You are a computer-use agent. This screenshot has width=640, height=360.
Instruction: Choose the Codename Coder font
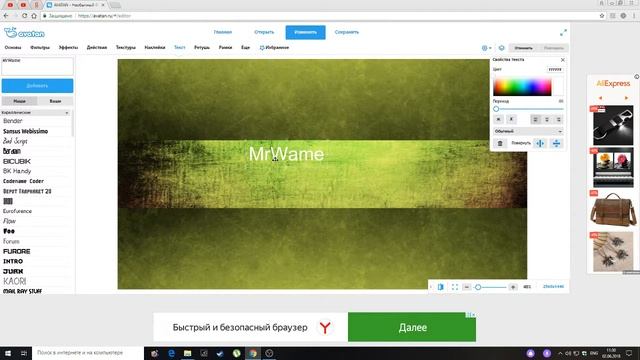(23, 181)
